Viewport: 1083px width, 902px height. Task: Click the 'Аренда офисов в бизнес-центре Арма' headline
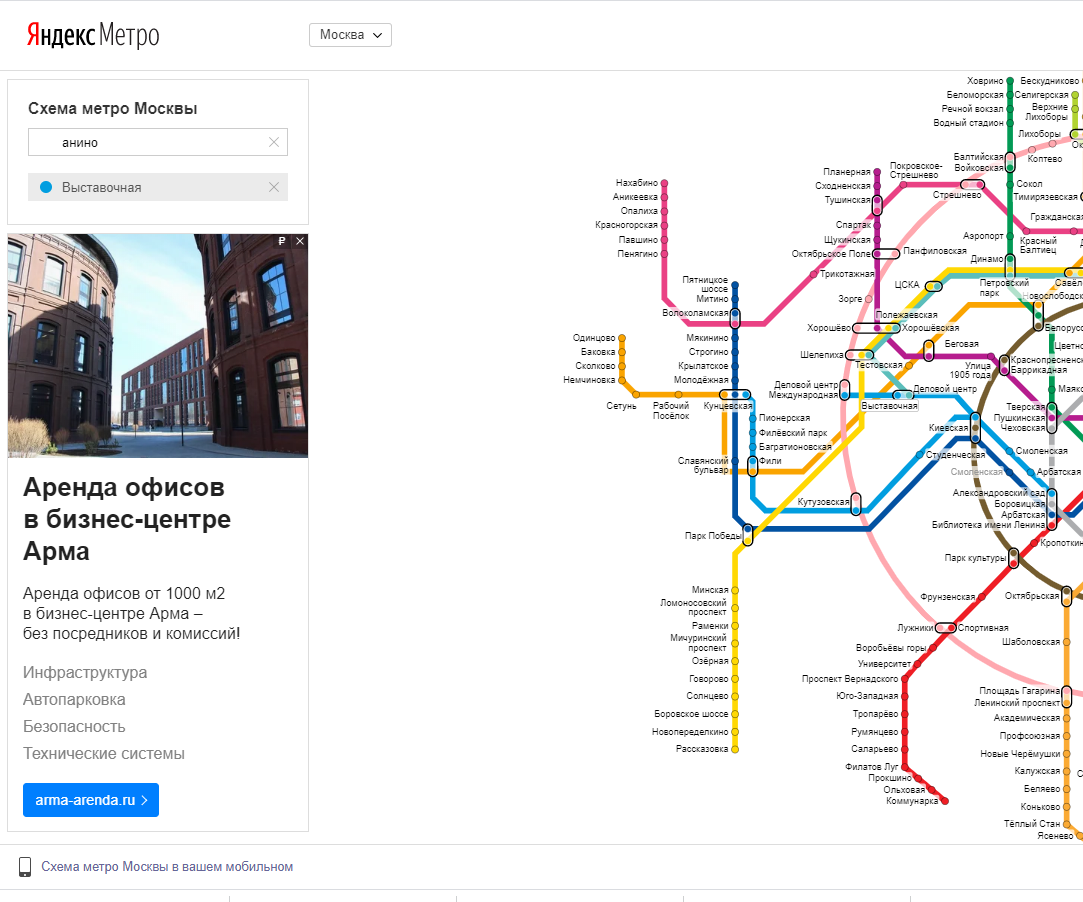(x=127, y=519)
